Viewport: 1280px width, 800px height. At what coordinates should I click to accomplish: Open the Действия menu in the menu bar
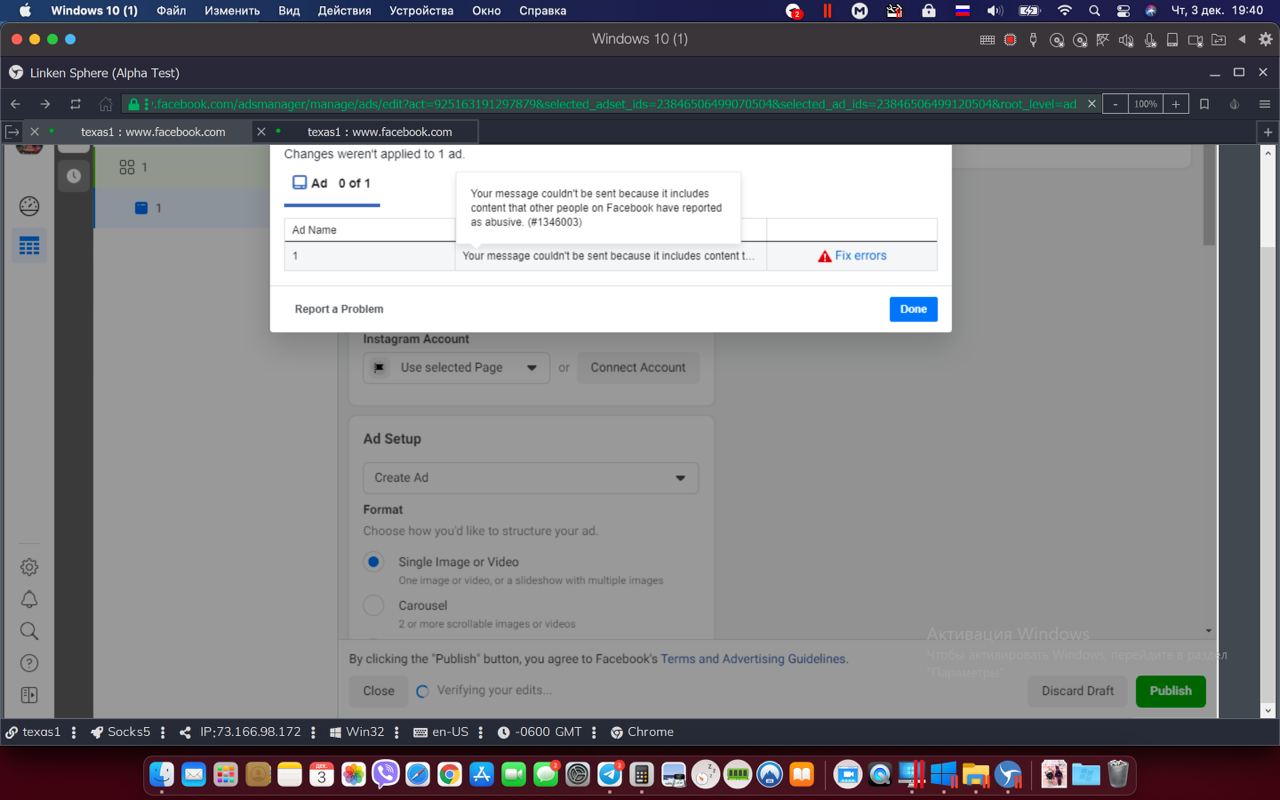[344, 11]
